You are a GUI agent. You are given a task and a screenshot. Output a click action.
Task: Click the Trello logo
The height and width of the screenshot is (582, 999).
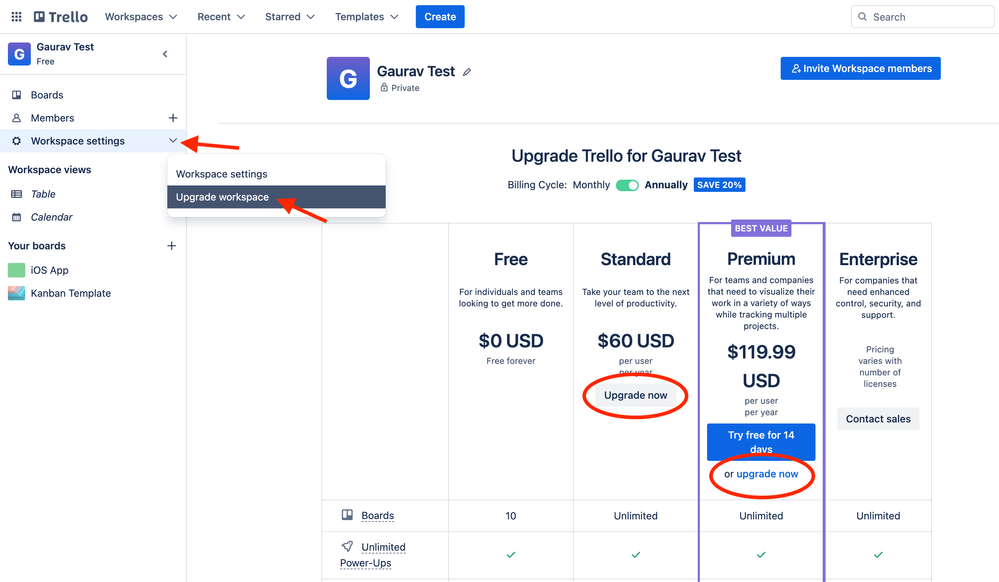(61, 17)
